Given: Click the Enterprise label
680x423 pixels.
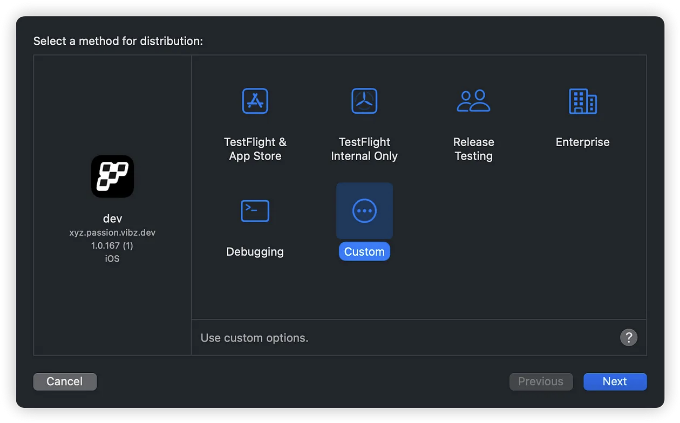Looking at the screenshot, I should point(582,142).
